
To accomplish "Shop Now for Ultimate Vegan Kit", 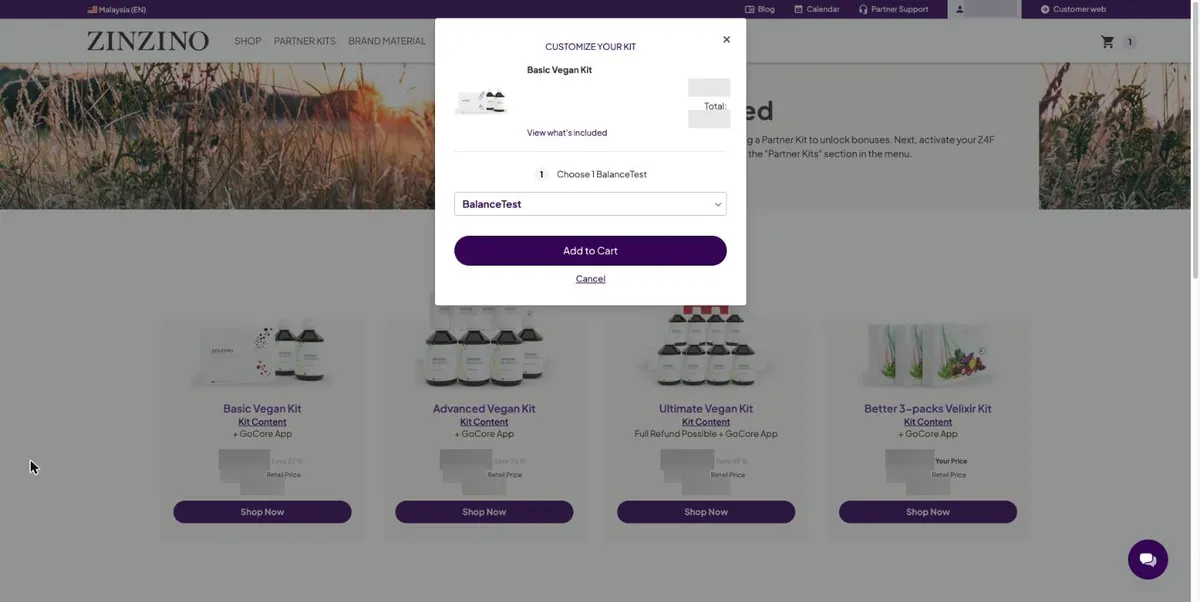I will (x=706, y=512).
